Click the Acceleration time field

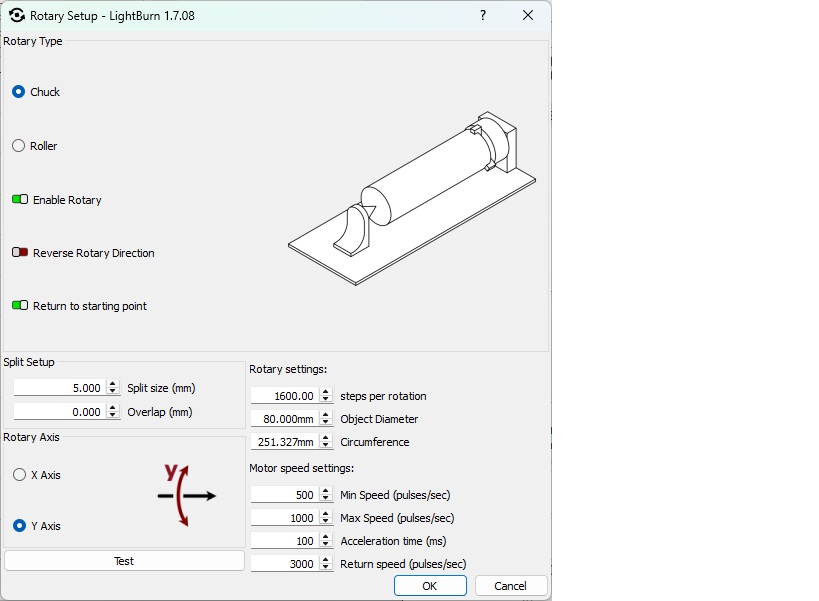point(285,540)
